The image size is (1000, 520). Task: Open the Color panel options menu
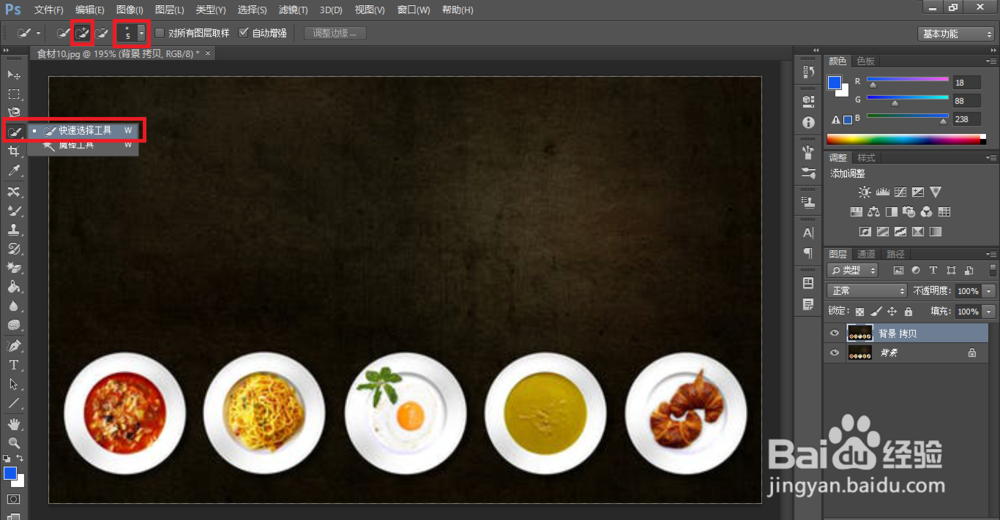pyautogui.click(x=990, y=61)
